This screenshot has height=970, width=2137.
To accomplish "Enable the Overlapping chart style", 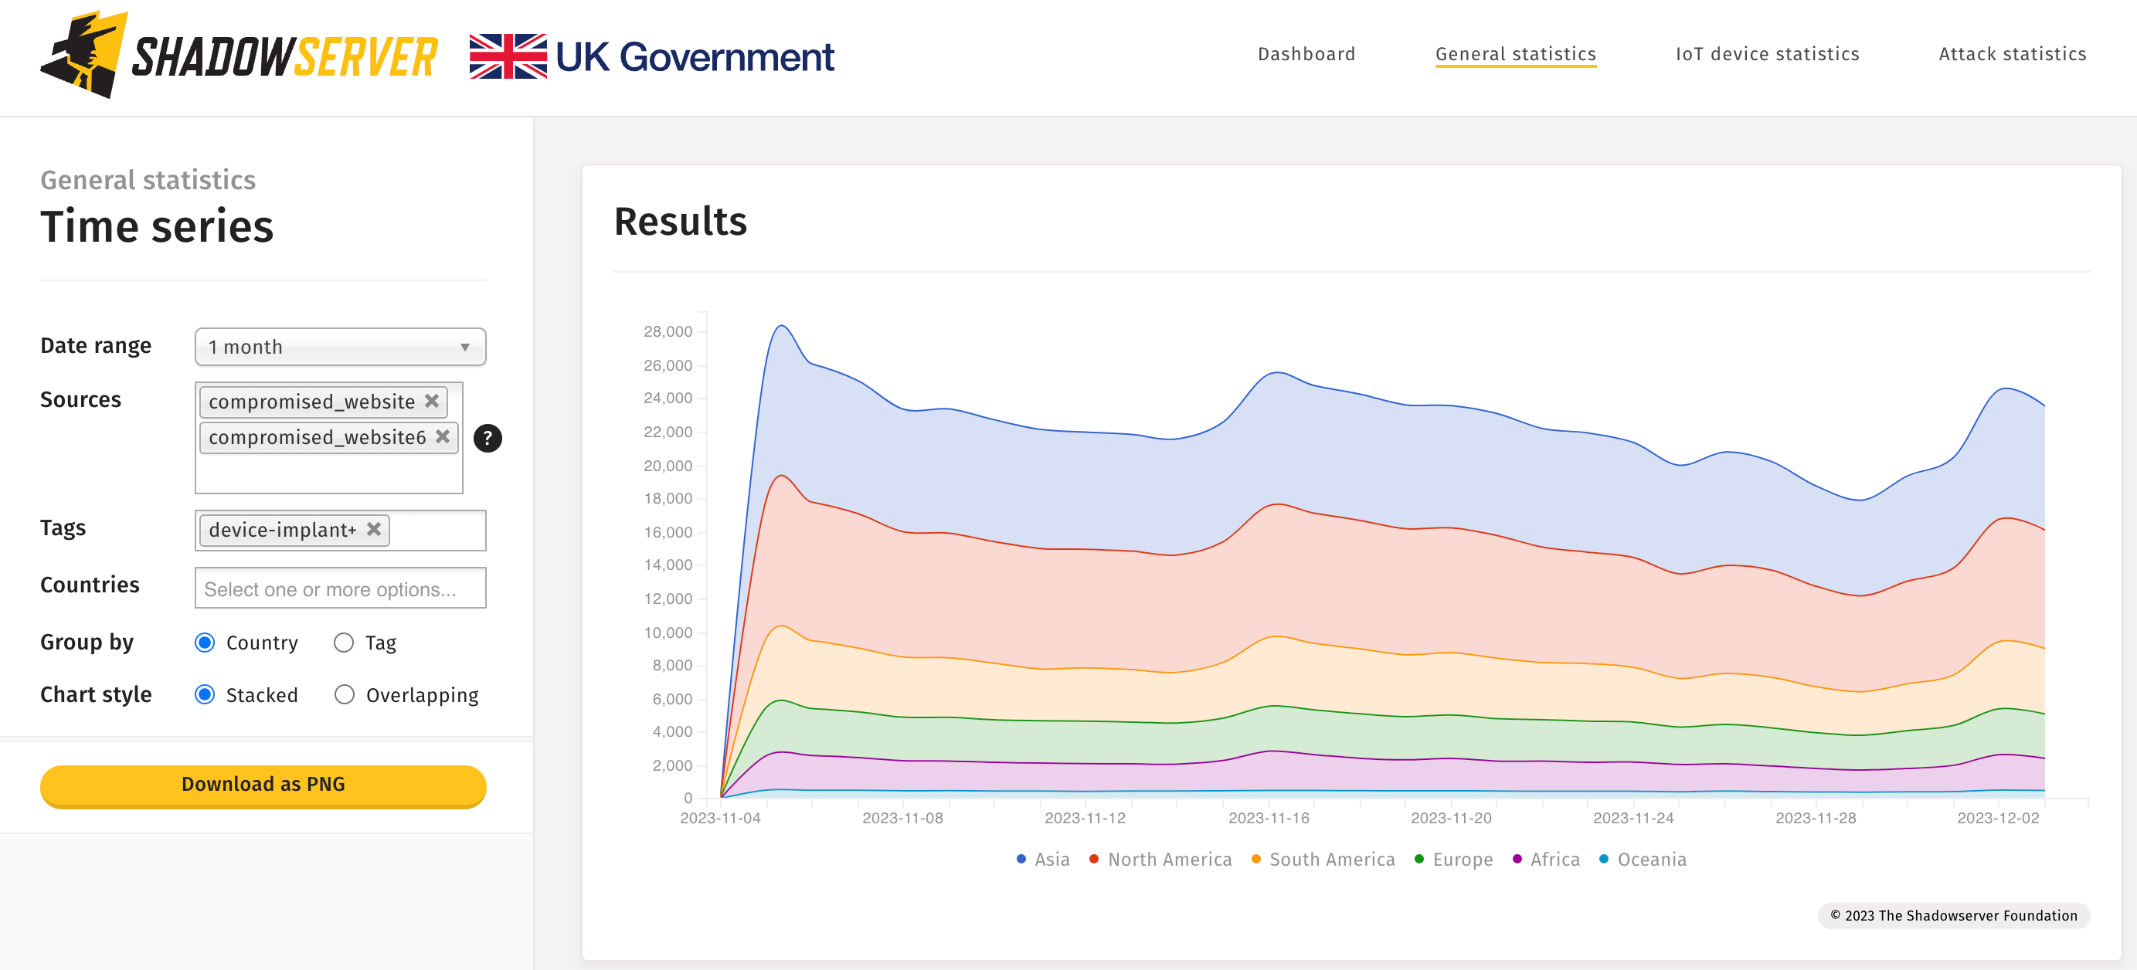I will pos(344,694).
